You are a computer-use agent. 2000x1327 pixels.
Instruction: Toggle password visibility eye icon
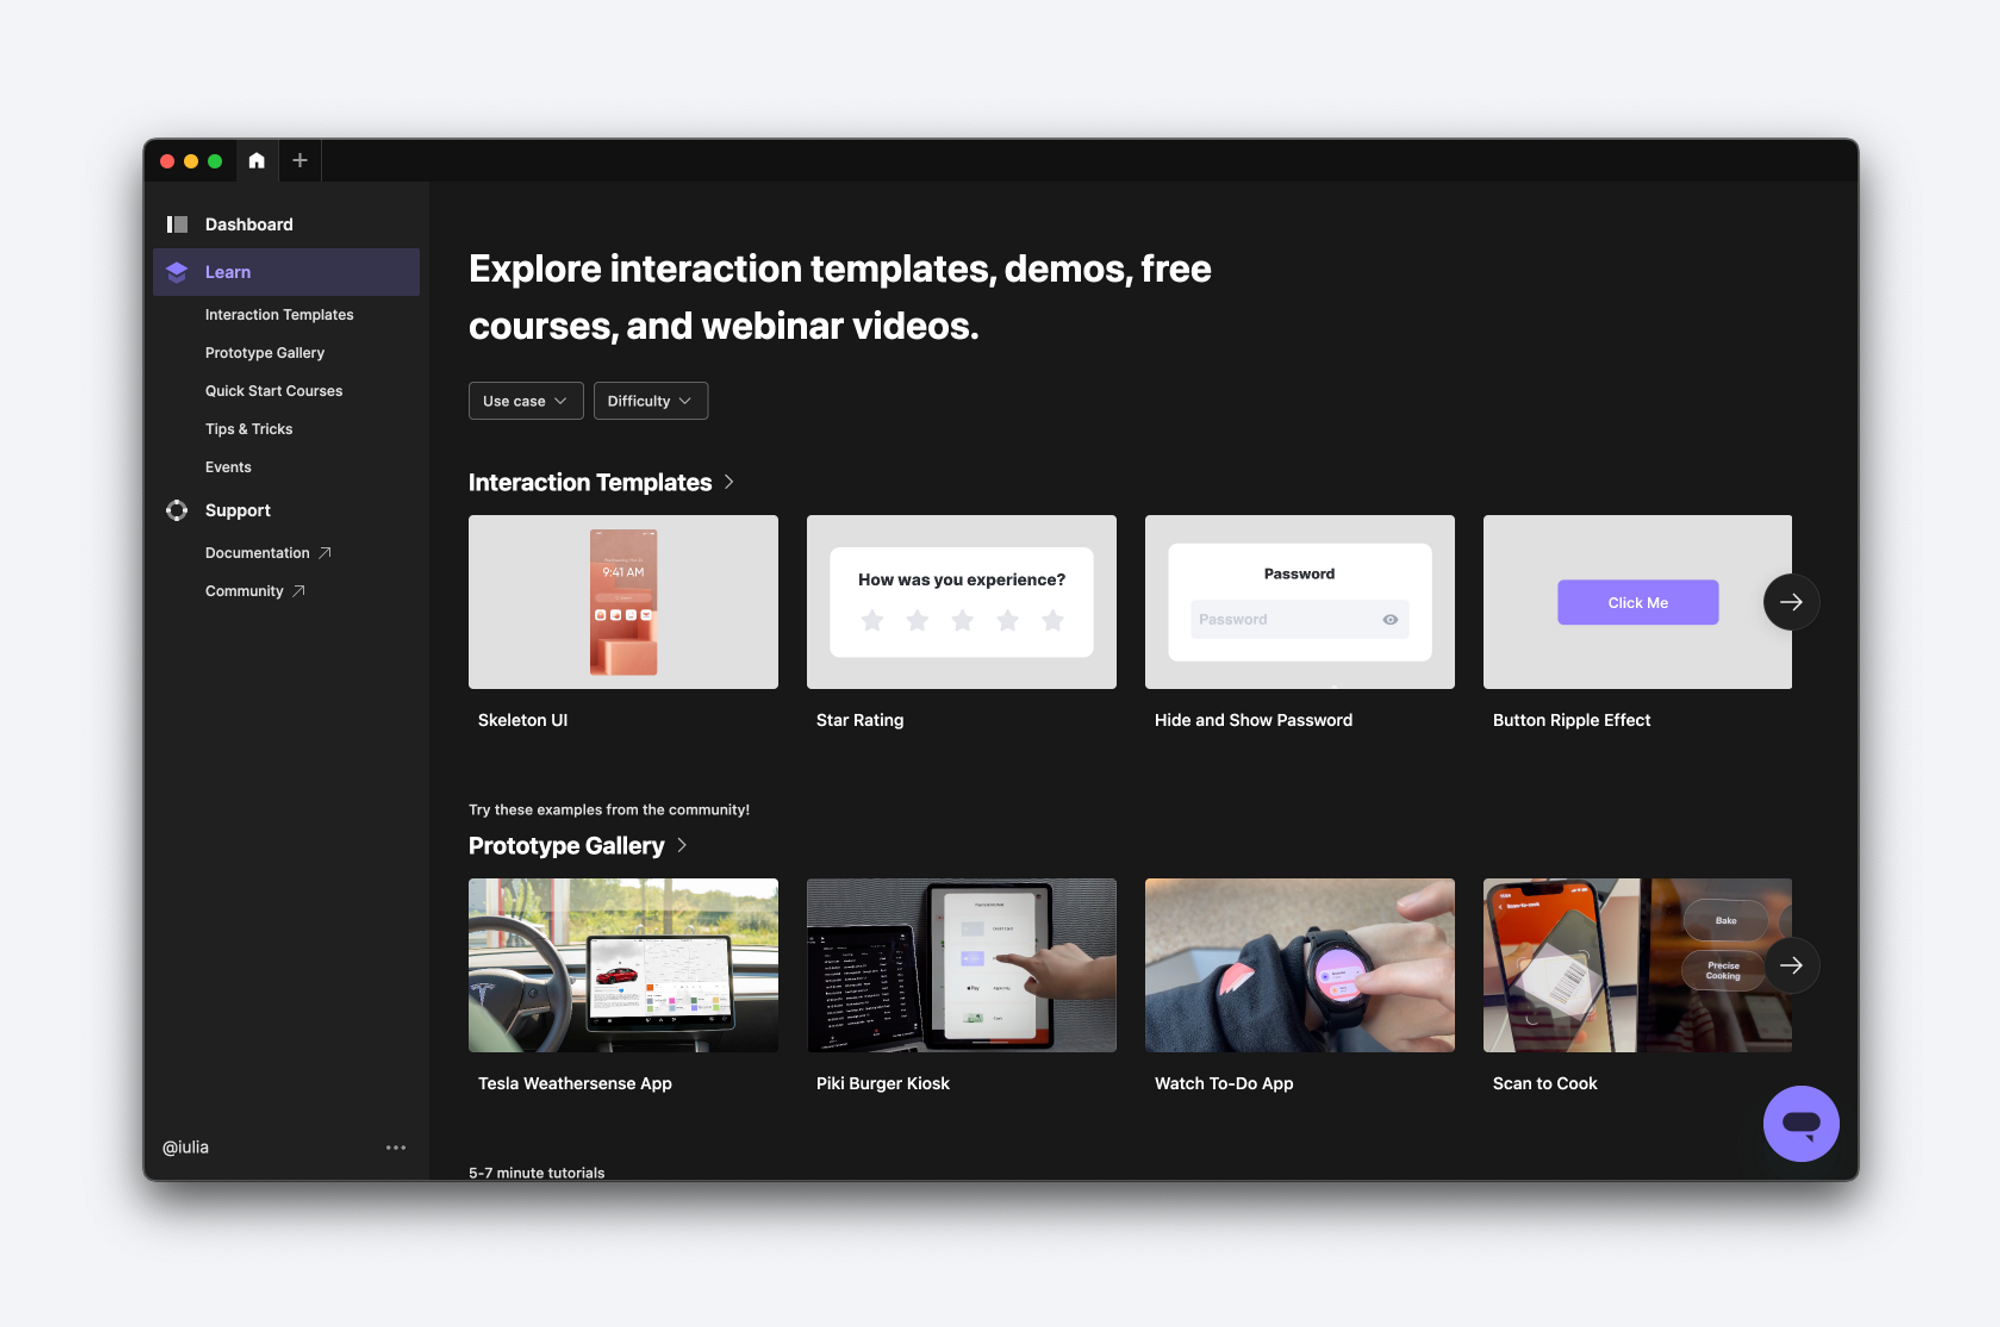(x=1390, y=619)
